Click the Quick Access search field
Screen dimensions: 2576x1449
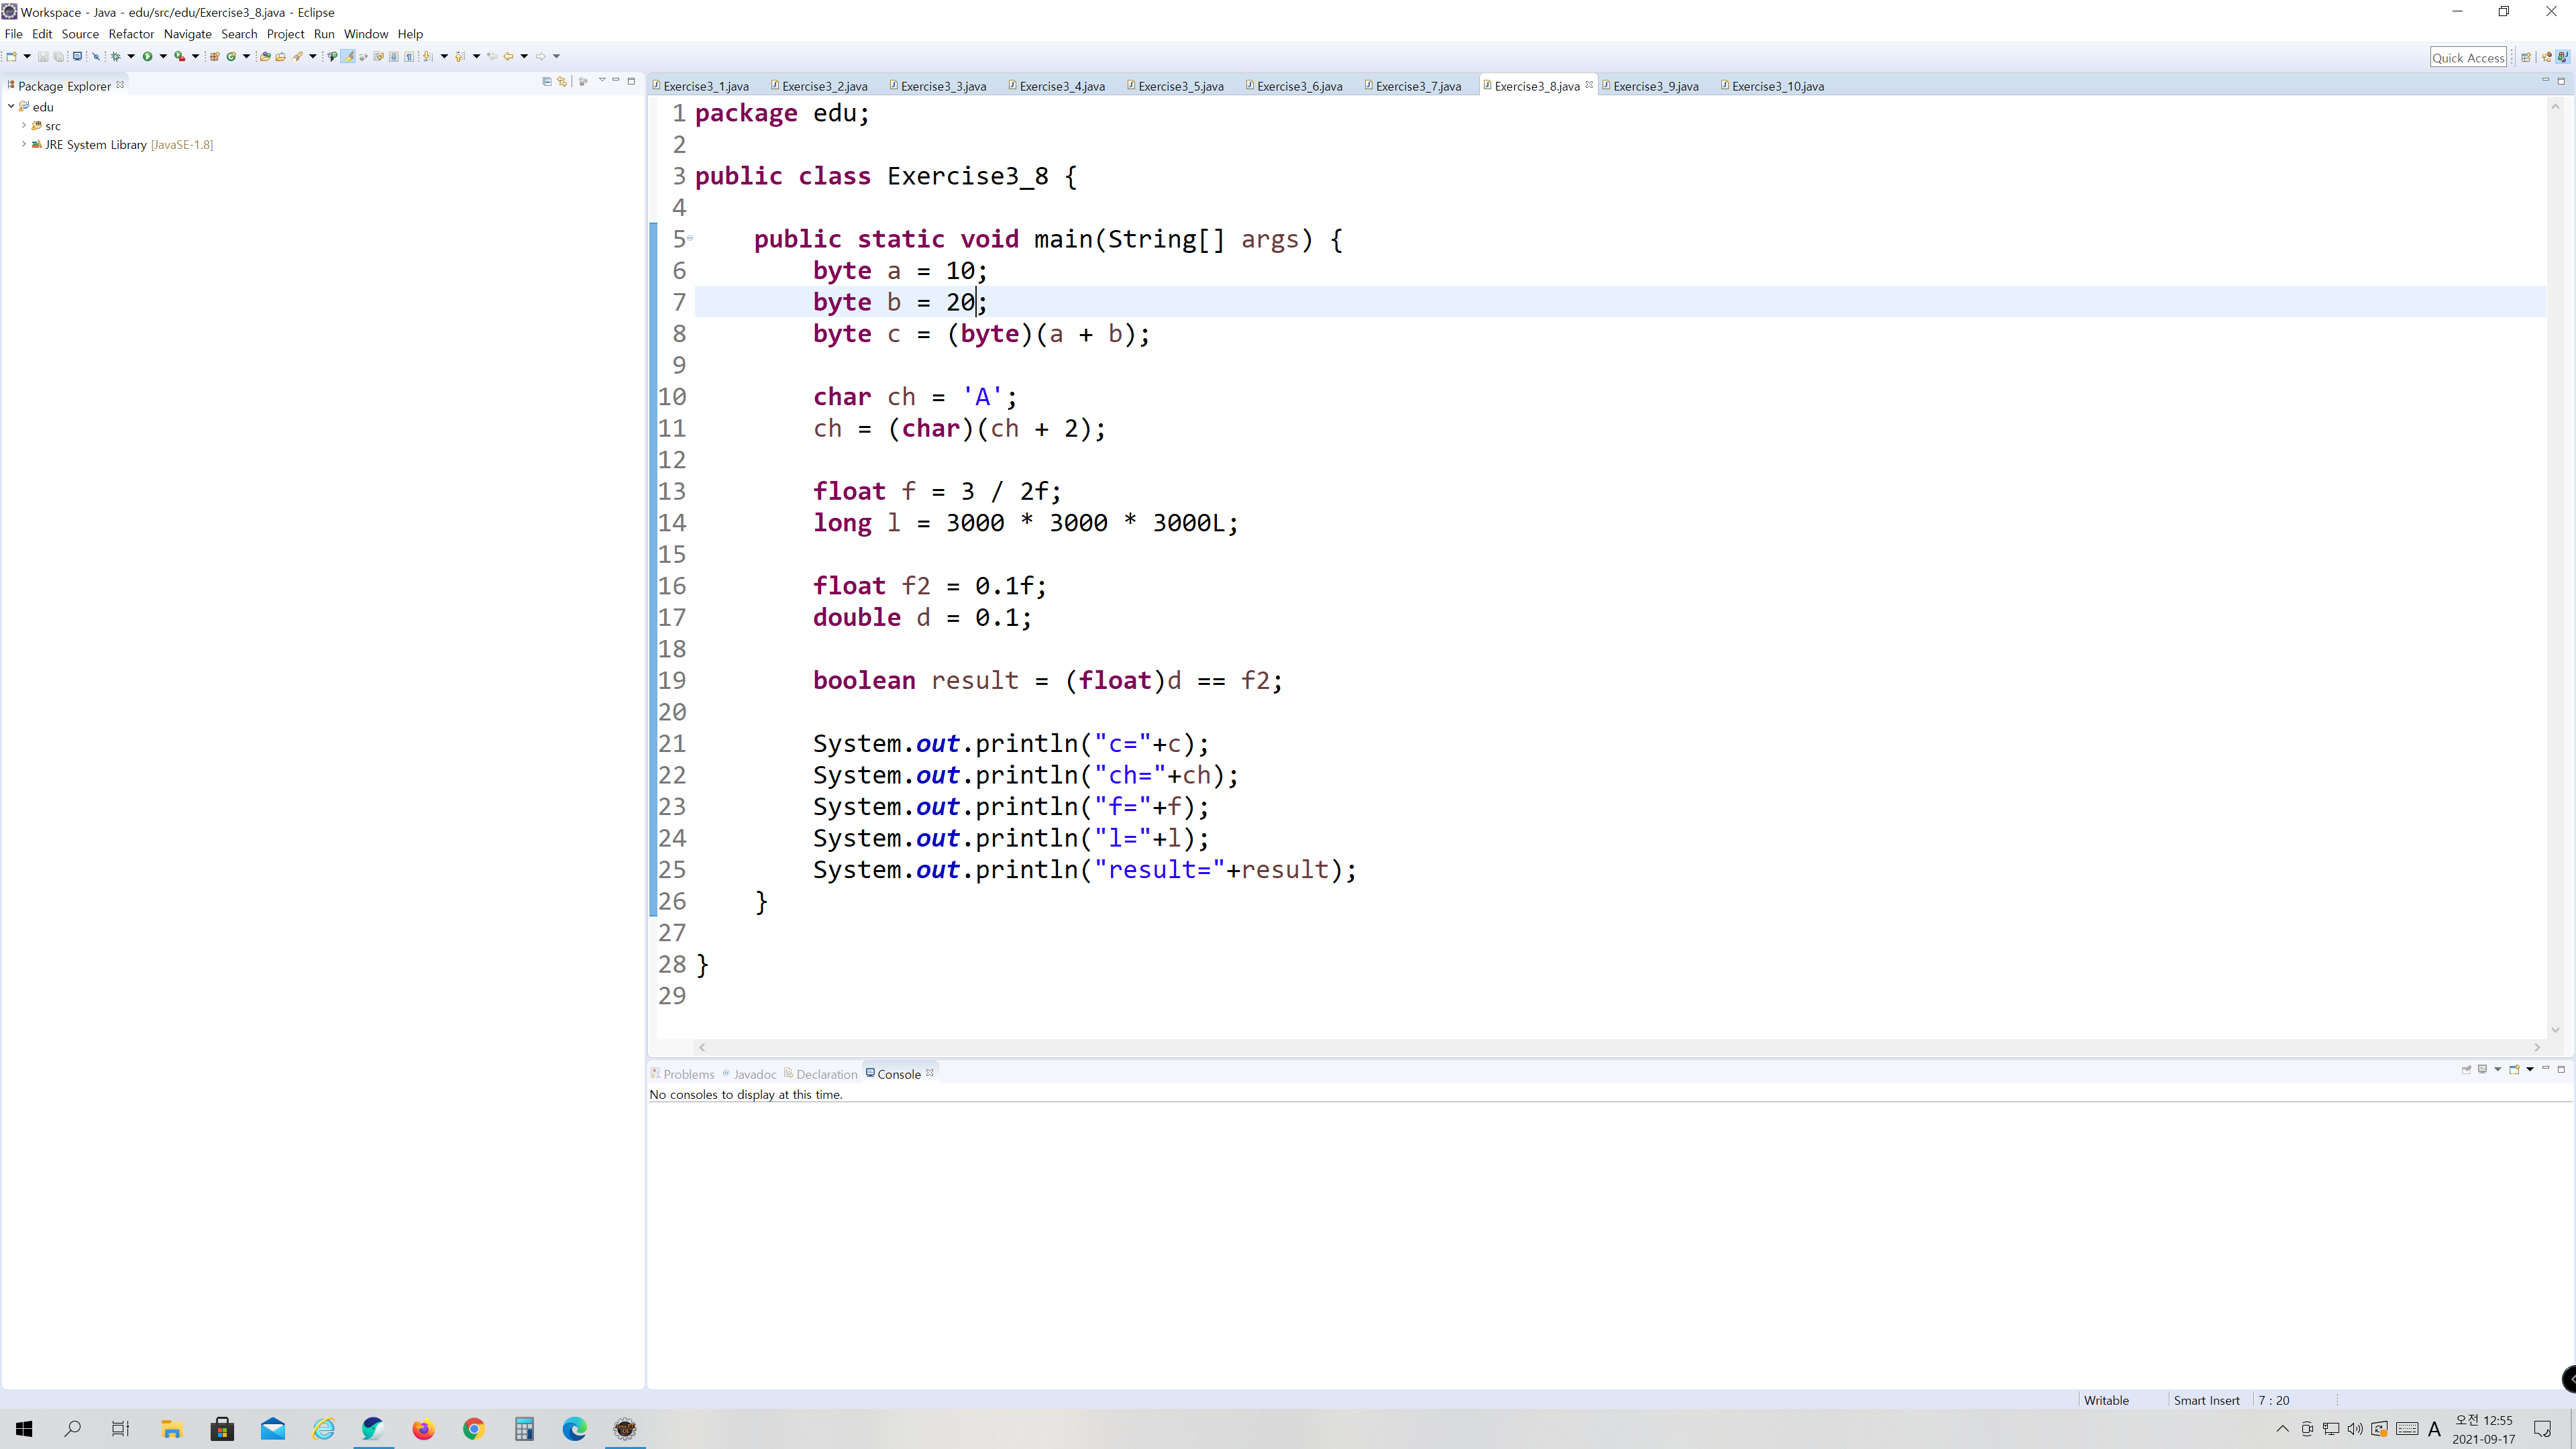coord(2467,58)
